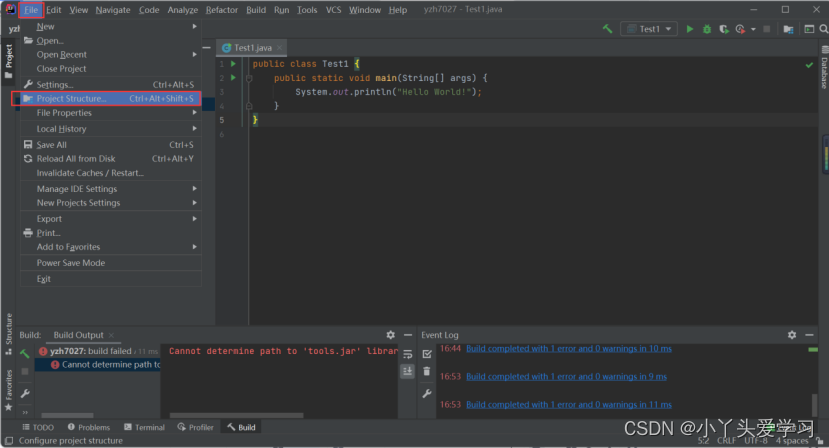Open the 16:44 build completed link

[x=569, y=349]
